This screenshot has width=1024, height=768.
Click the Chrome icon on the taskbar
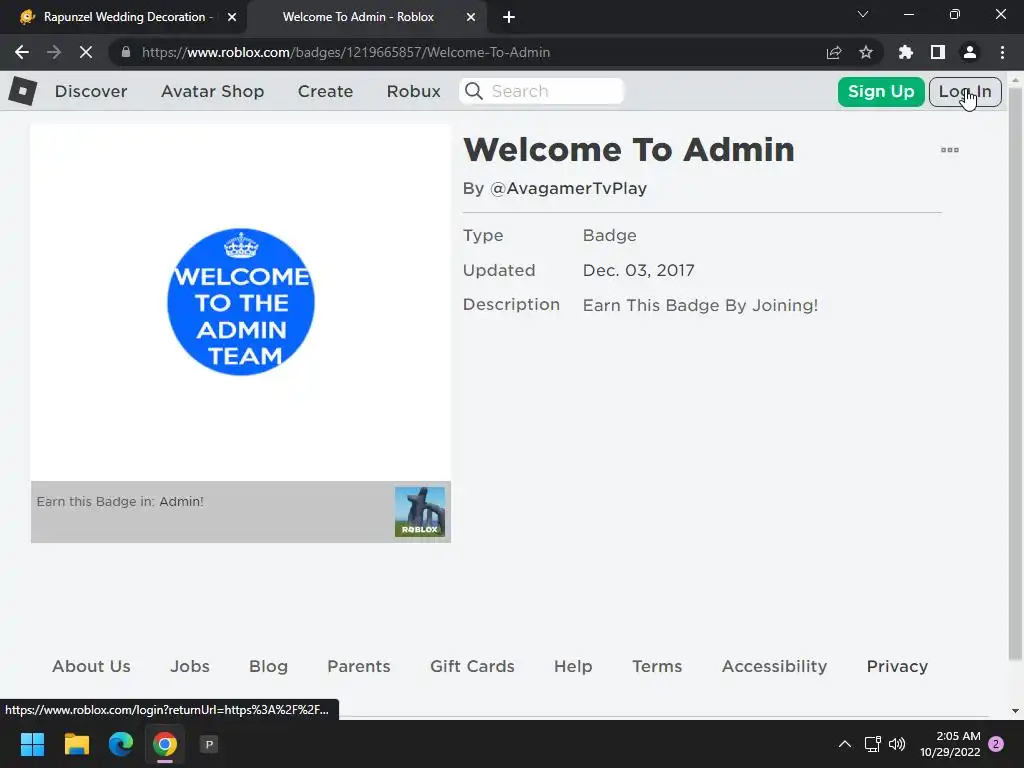165,744
